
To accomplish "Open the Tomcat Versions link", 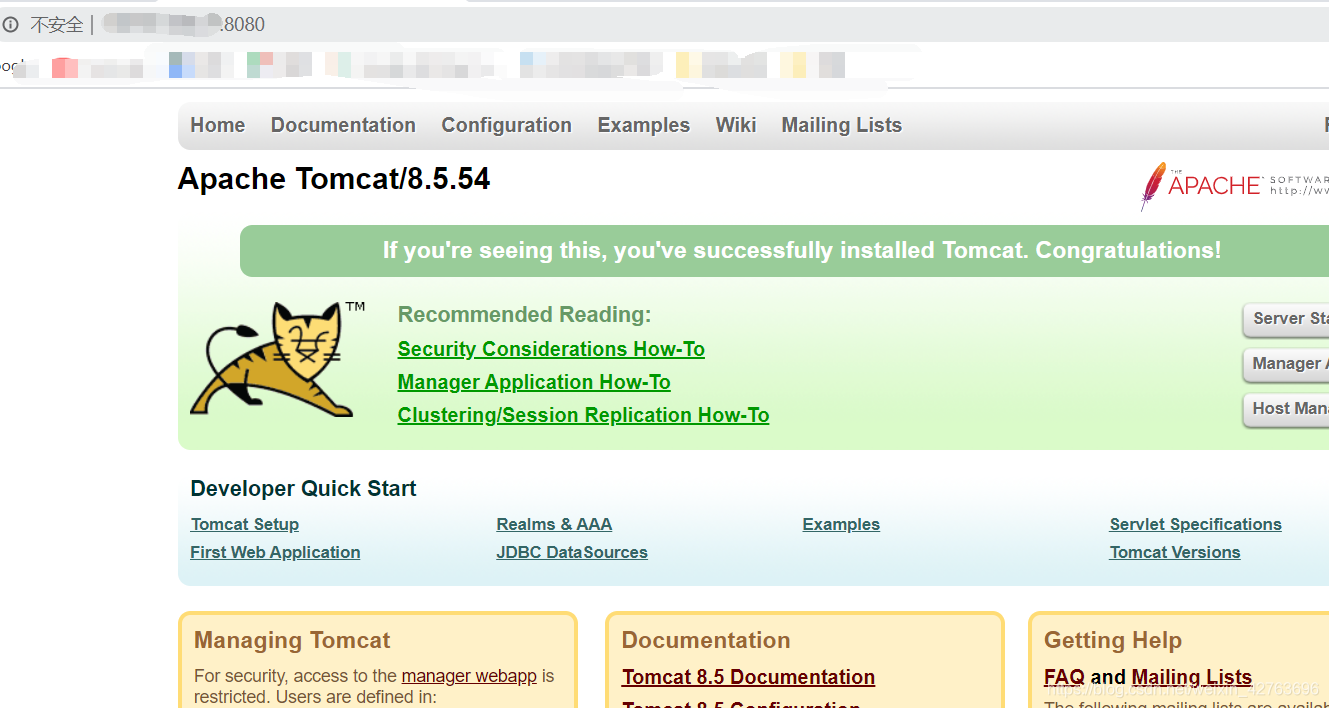I will point(1175,552).
